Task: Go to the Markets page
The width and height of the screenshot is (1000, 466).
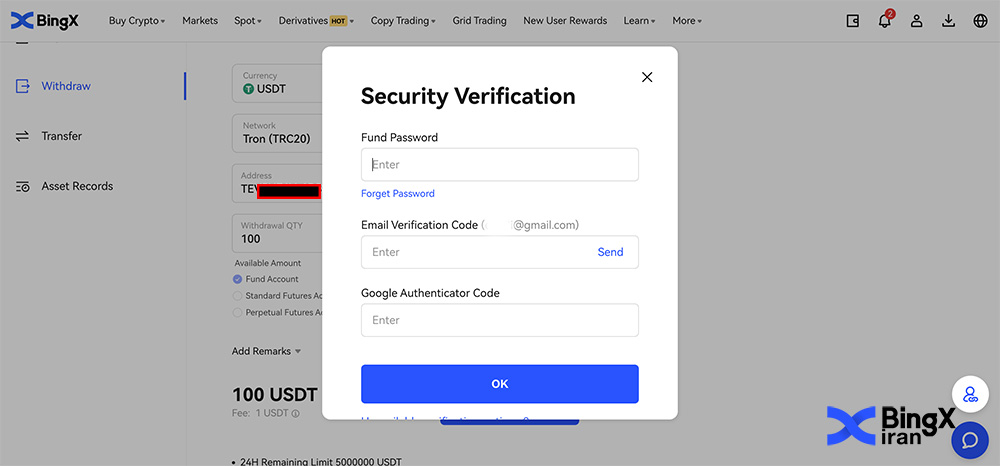Action: [200, 20]
